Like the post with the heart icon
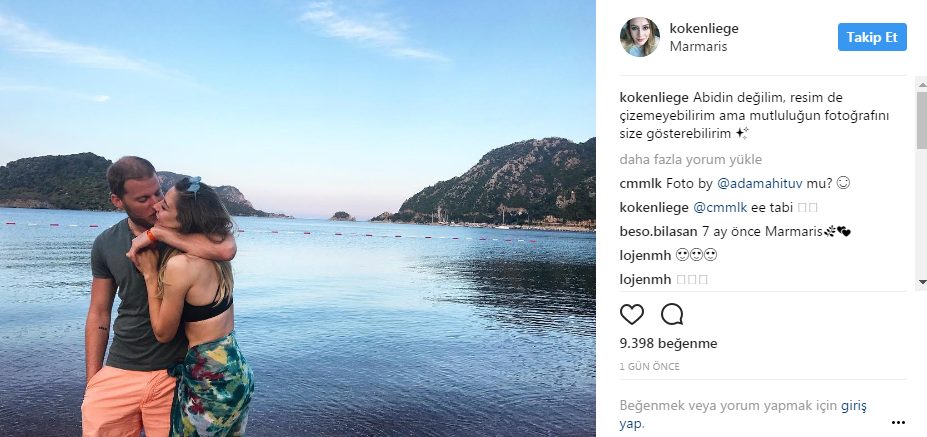Screen dimensions: 927x437 [x=631, y=315]
